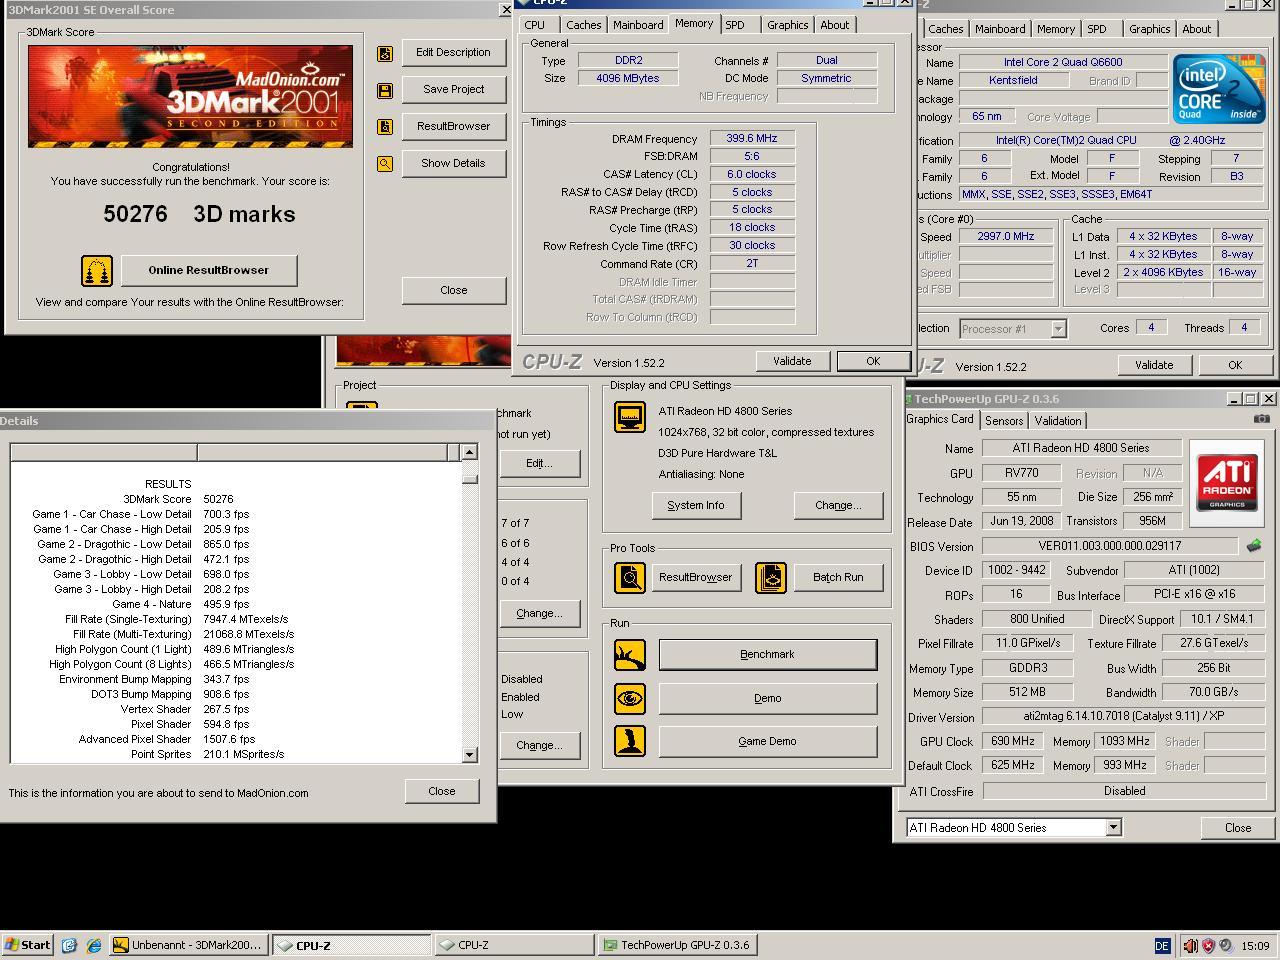Launch the Game Demo button
The height and width of the screenshot is (960, 1280).
[768, 742]
